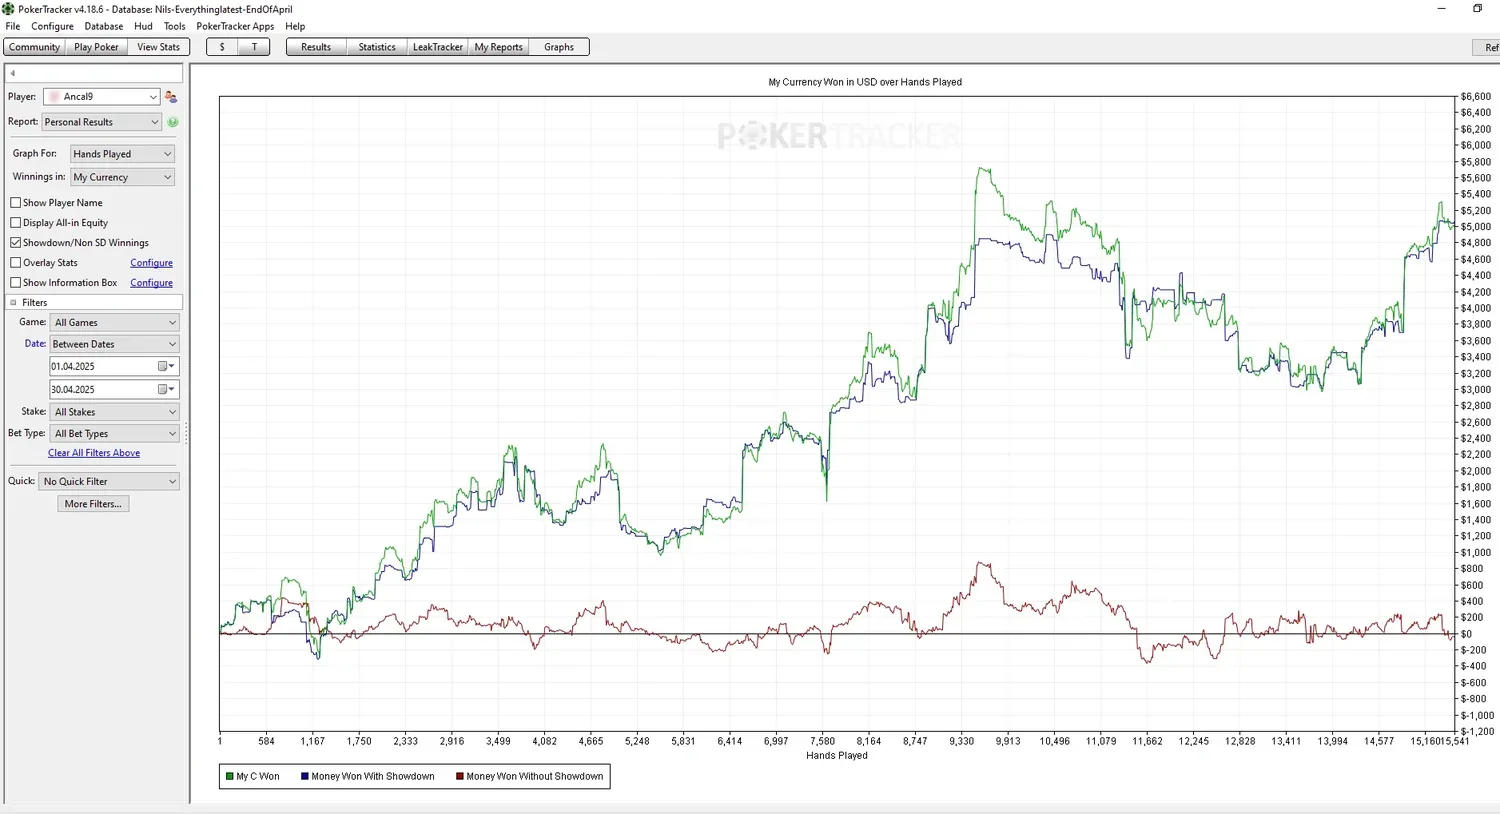Image resolution: width=1500 pixels, height=814 pixels.
Task: Uncheck Showdown/Non SD Winnings
Action: click(x=15, y=242)
